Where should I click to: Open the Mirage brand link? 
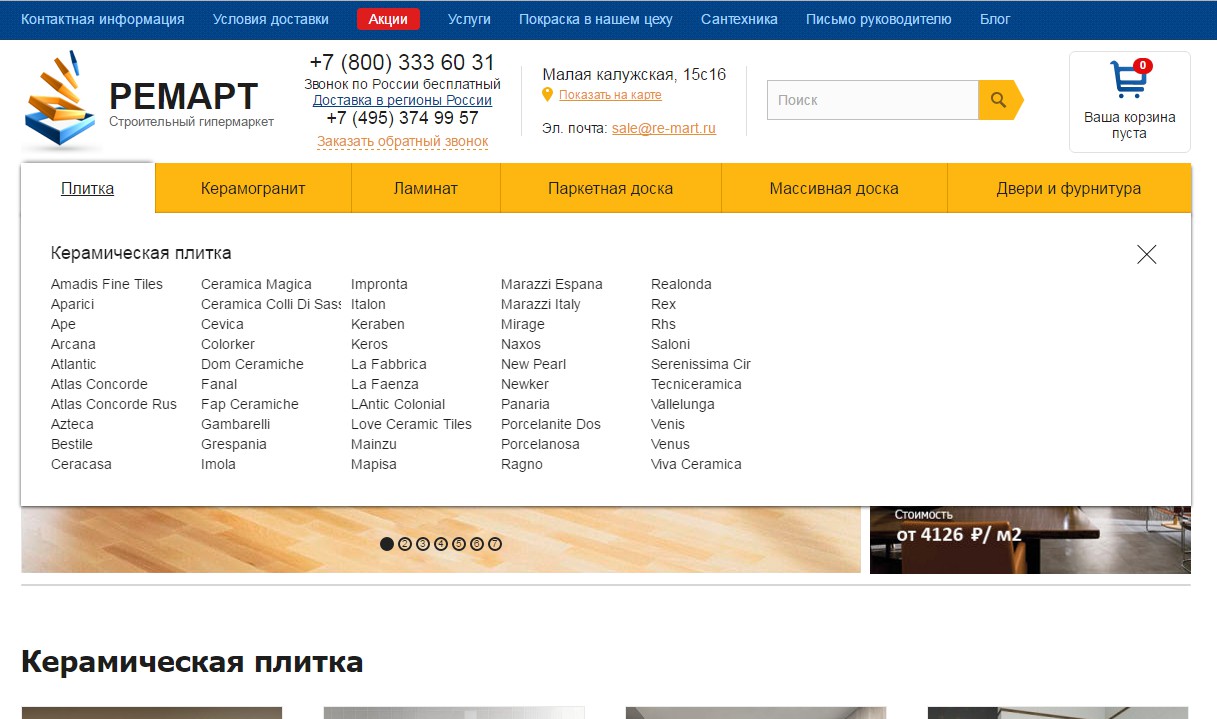[x=523, y=324]
